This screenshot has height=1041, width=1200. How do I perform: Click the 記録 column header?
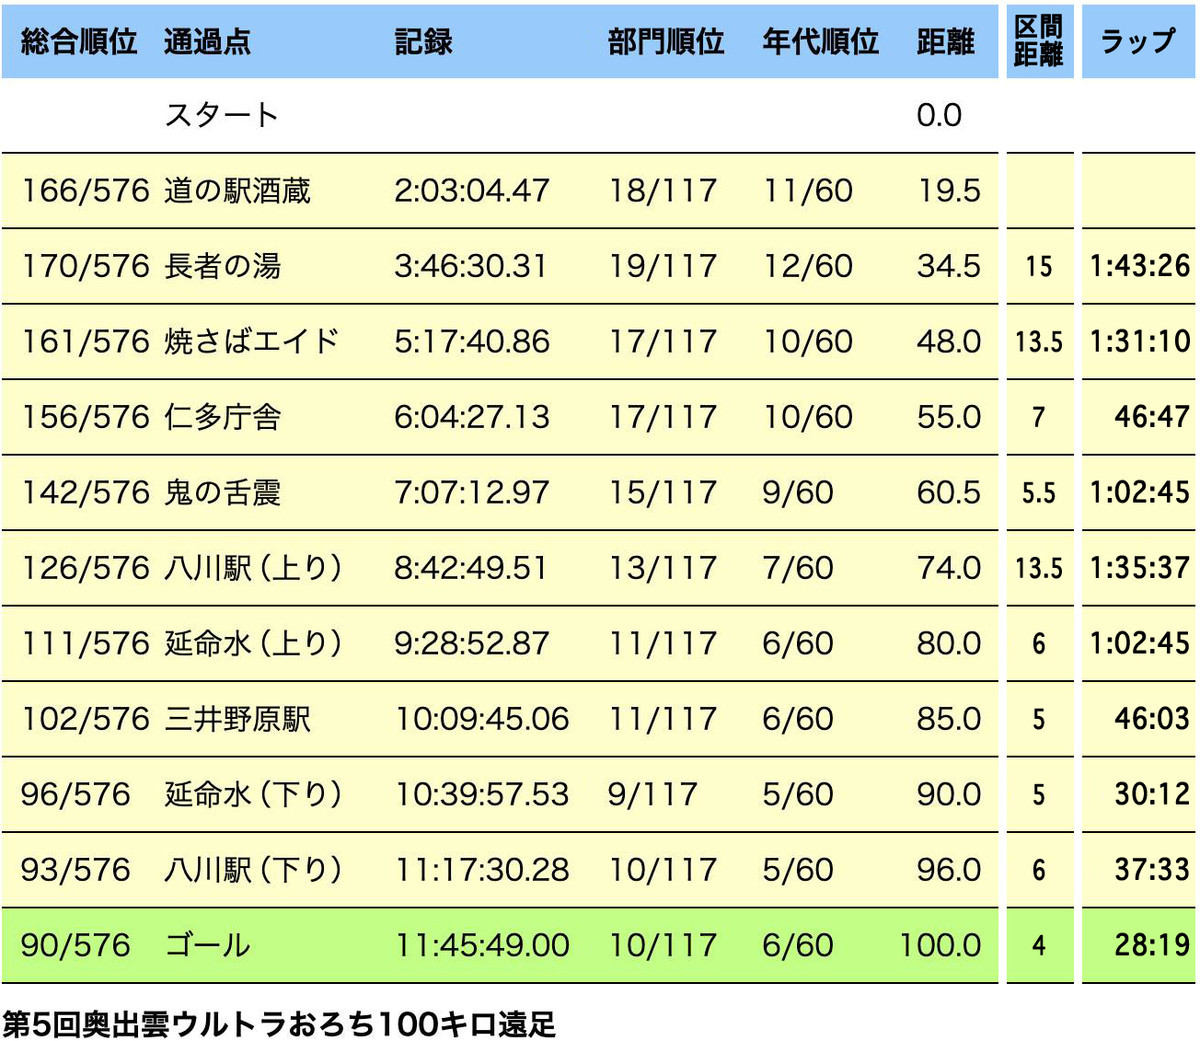pyautogui.click(x=423, y=42)
